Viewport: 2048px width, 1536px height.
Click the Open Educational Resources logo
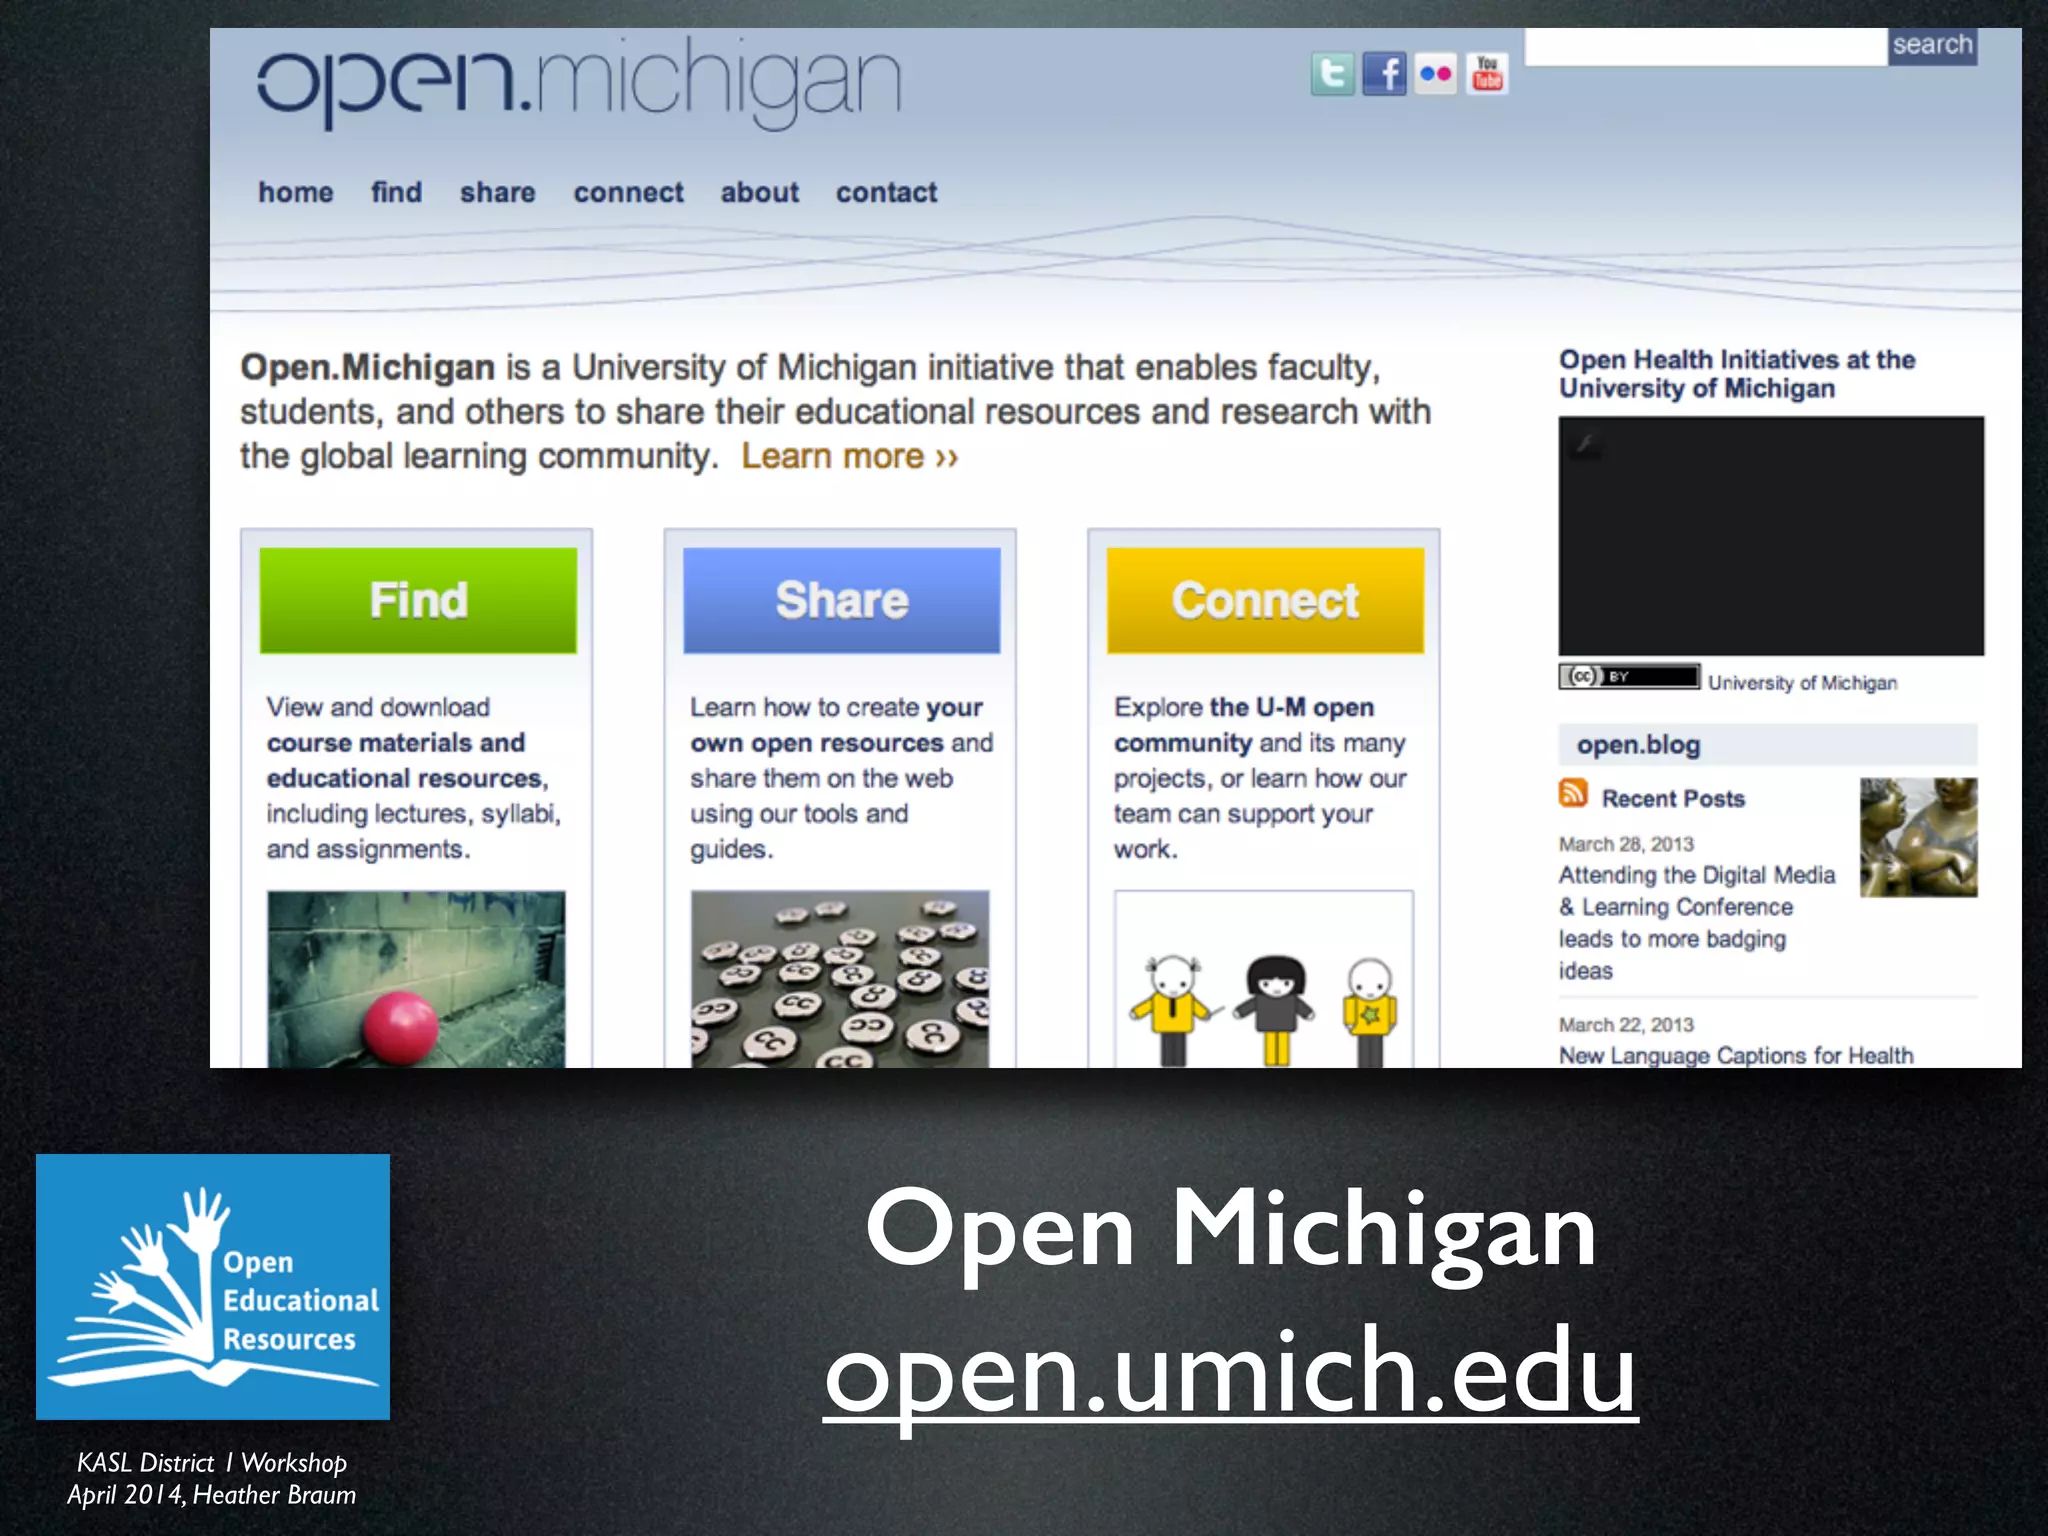213,1287
